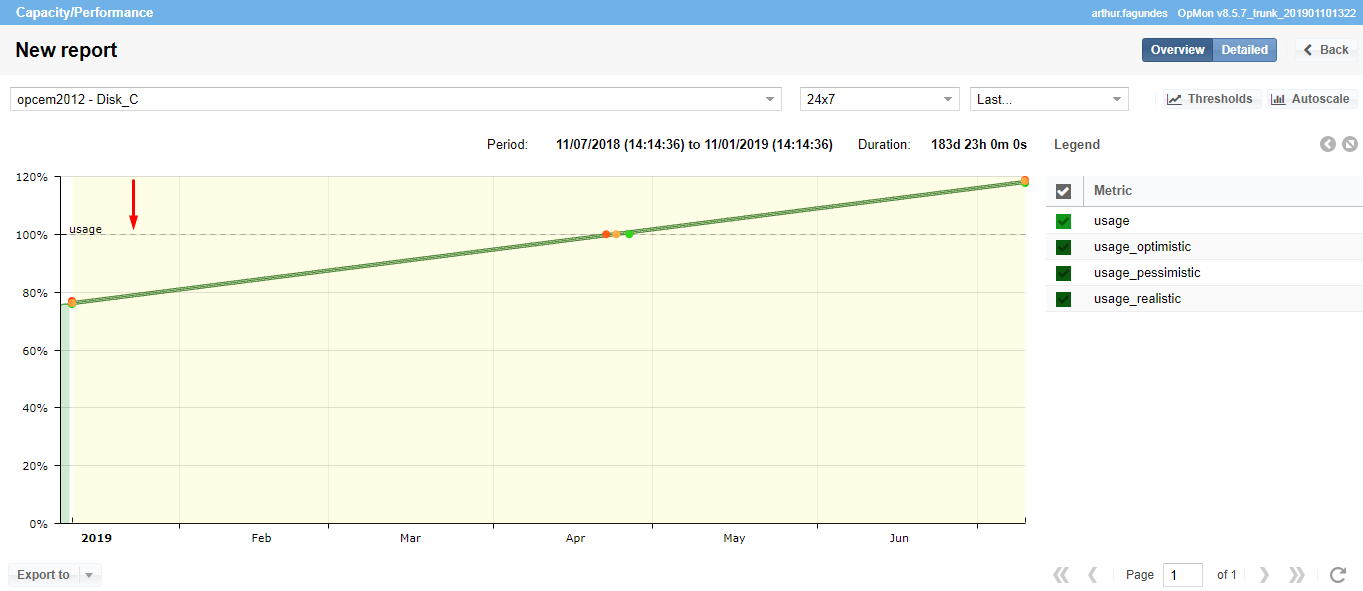This screenshot has width=1363, height=591.
Task: Toggle the usage metric checkbox
Action: (x=1064, y=221)
